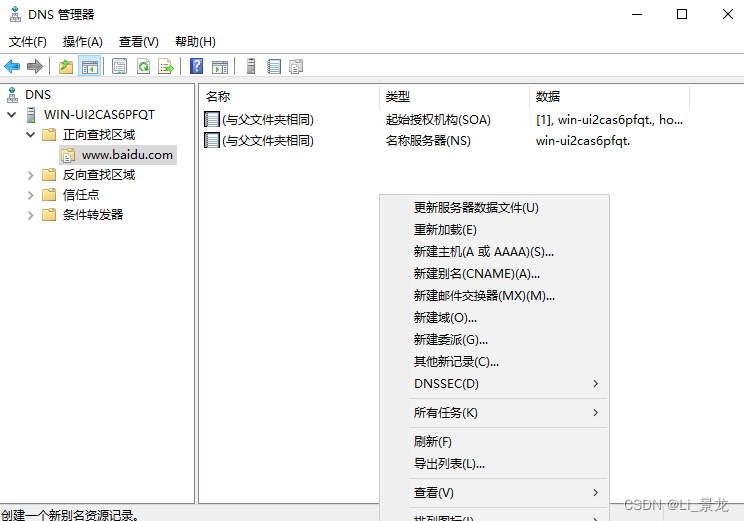The width and height of the screenshot is (744, 521).
Task: Select the 信任点 tree label
Action: [81, 195]
